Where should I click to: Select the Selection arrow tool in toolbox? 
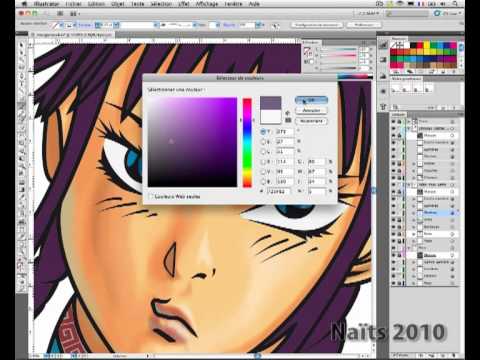pyautogui.click(x=22, y=45)
